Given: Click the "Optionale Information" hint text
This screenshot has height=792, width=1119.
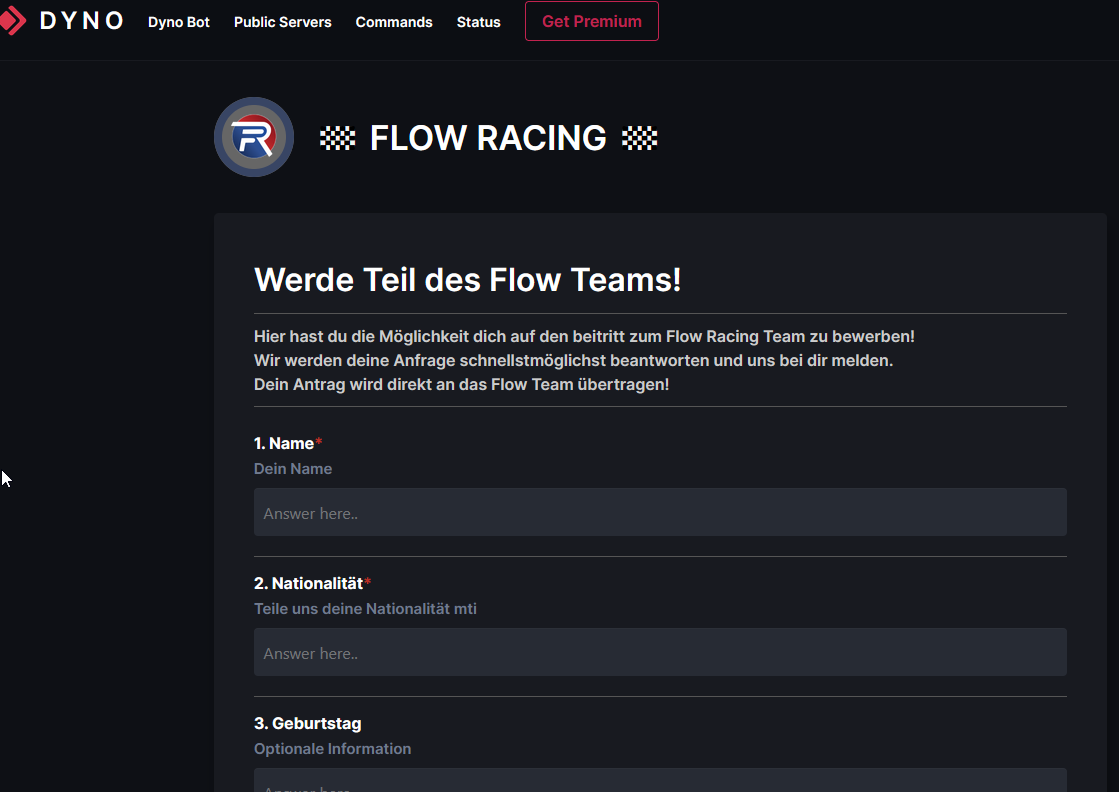Looking at the screenshot, I should pyautogui.click(x=332, y=749).
